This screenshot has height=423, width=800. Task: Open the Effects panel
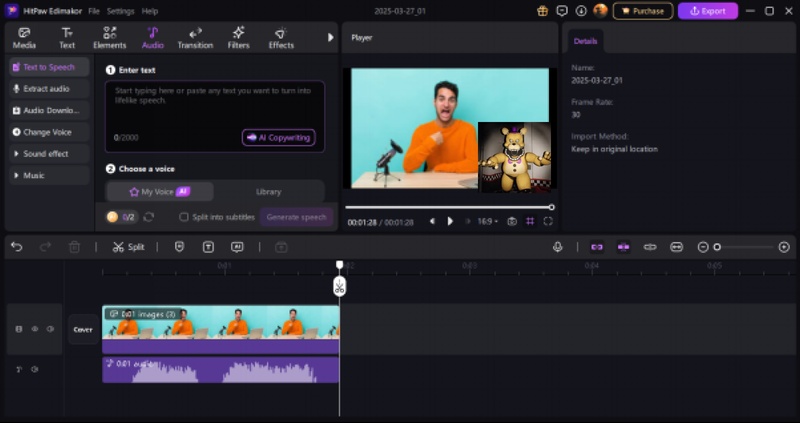(281, 38)
